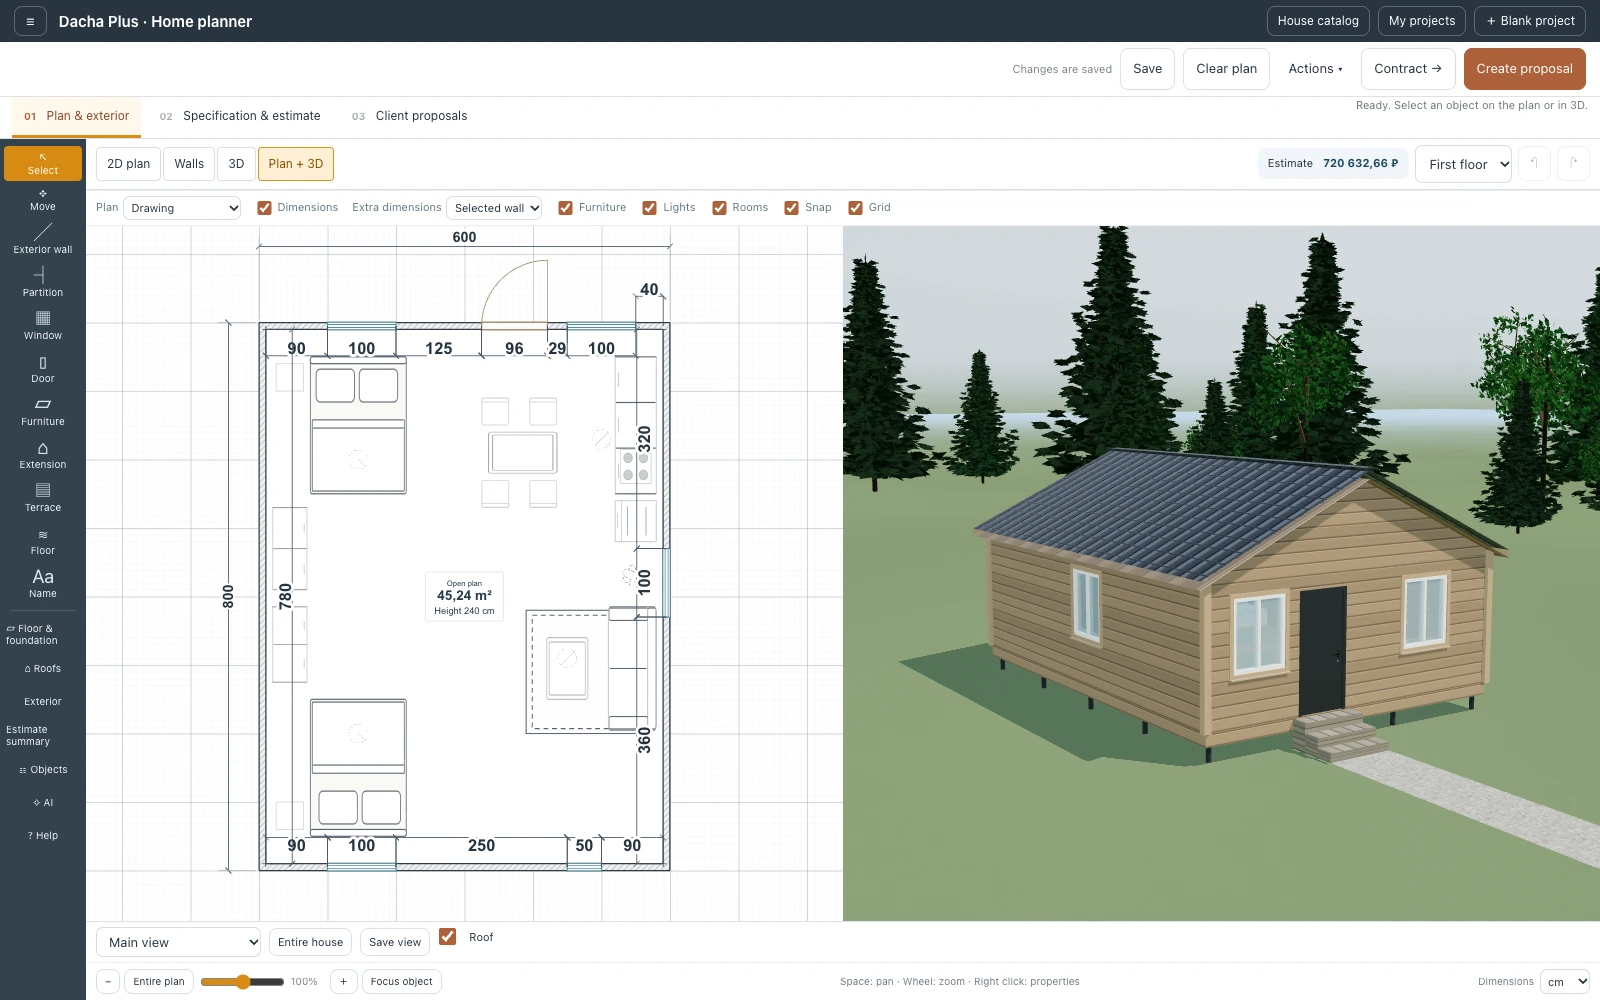Undo the last action arrow
This screenshot has height=1000, width=1600.
click(x=1534, y=164)
